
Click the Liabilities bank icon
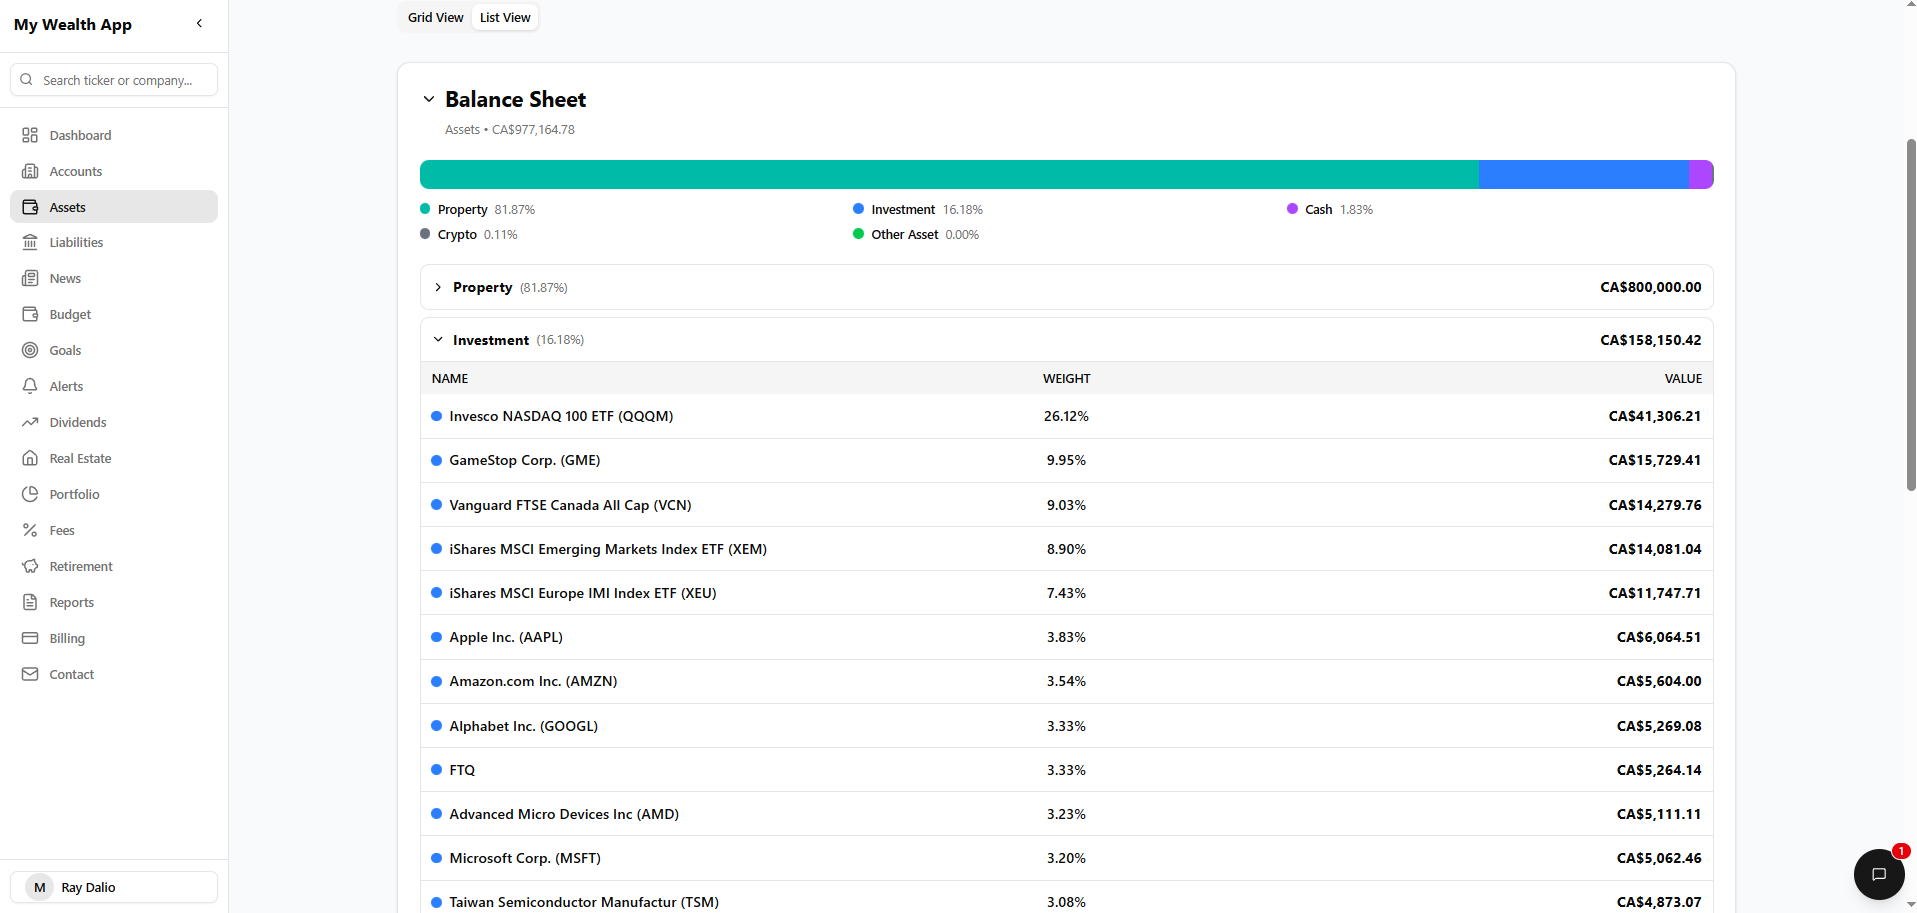pyautogui.click(x=30, y=242)
